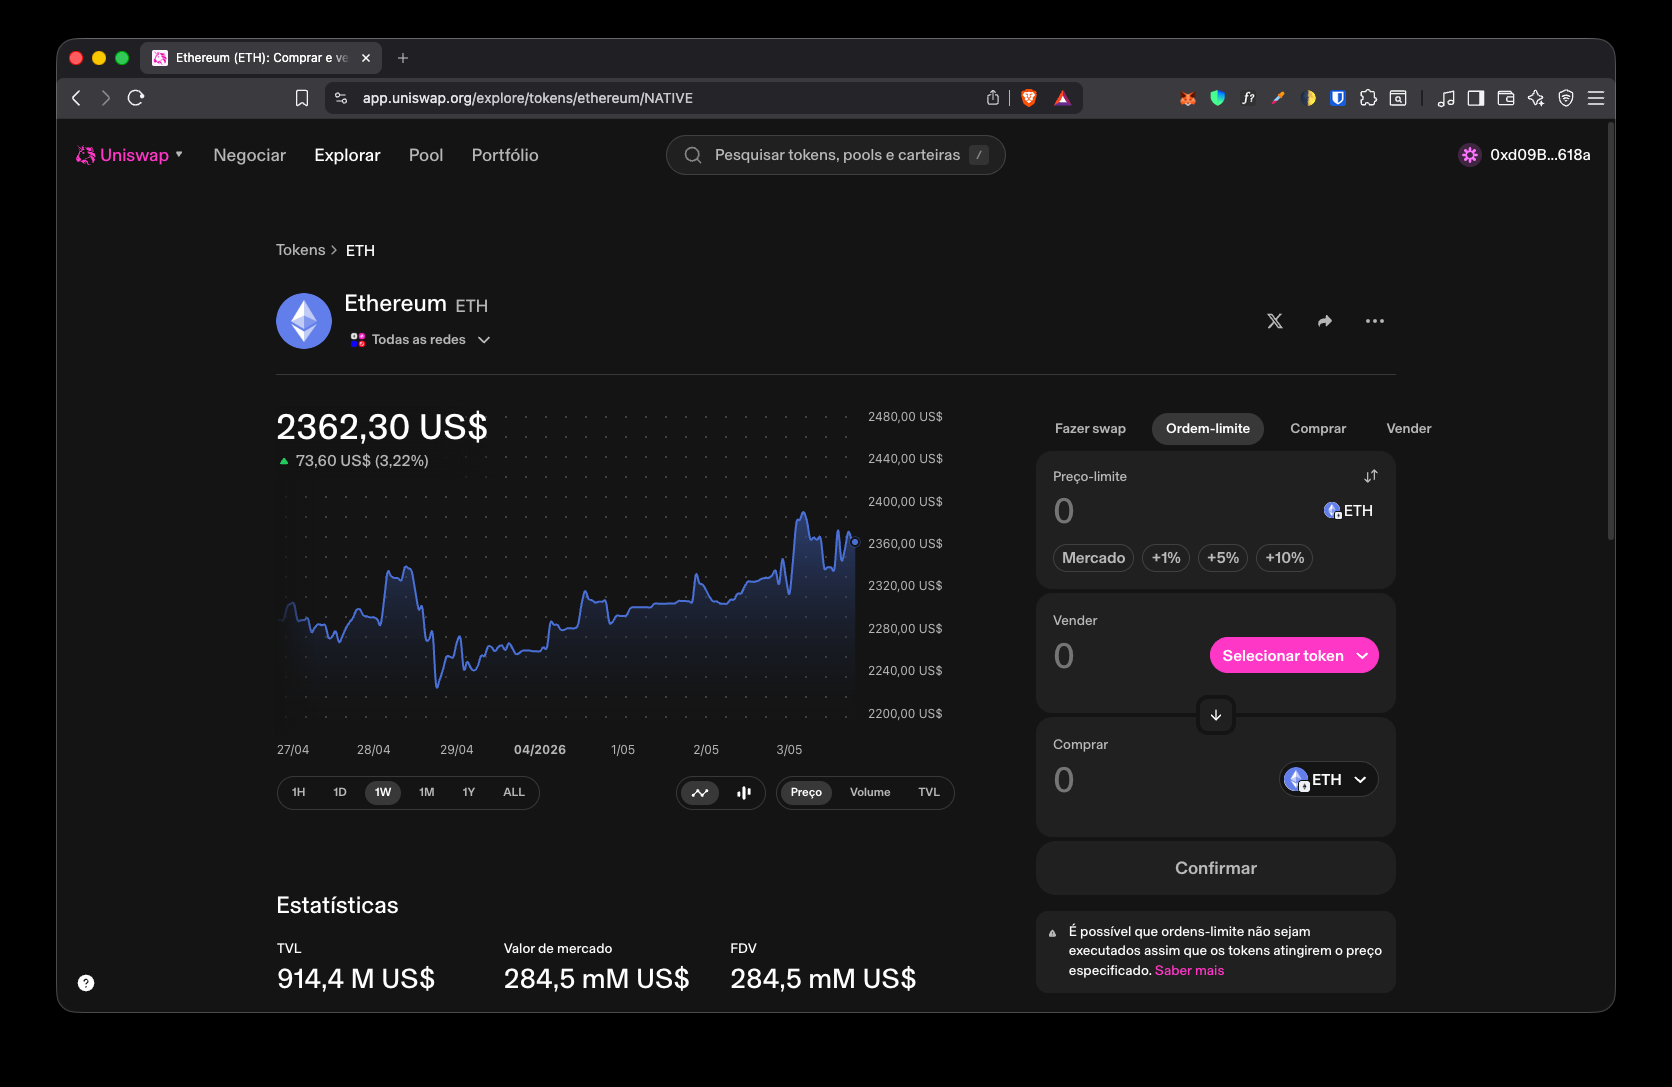This screenshot has height=1087, width=1672.
Task: Switch to the Vender tab
Action: point(1409,429)
